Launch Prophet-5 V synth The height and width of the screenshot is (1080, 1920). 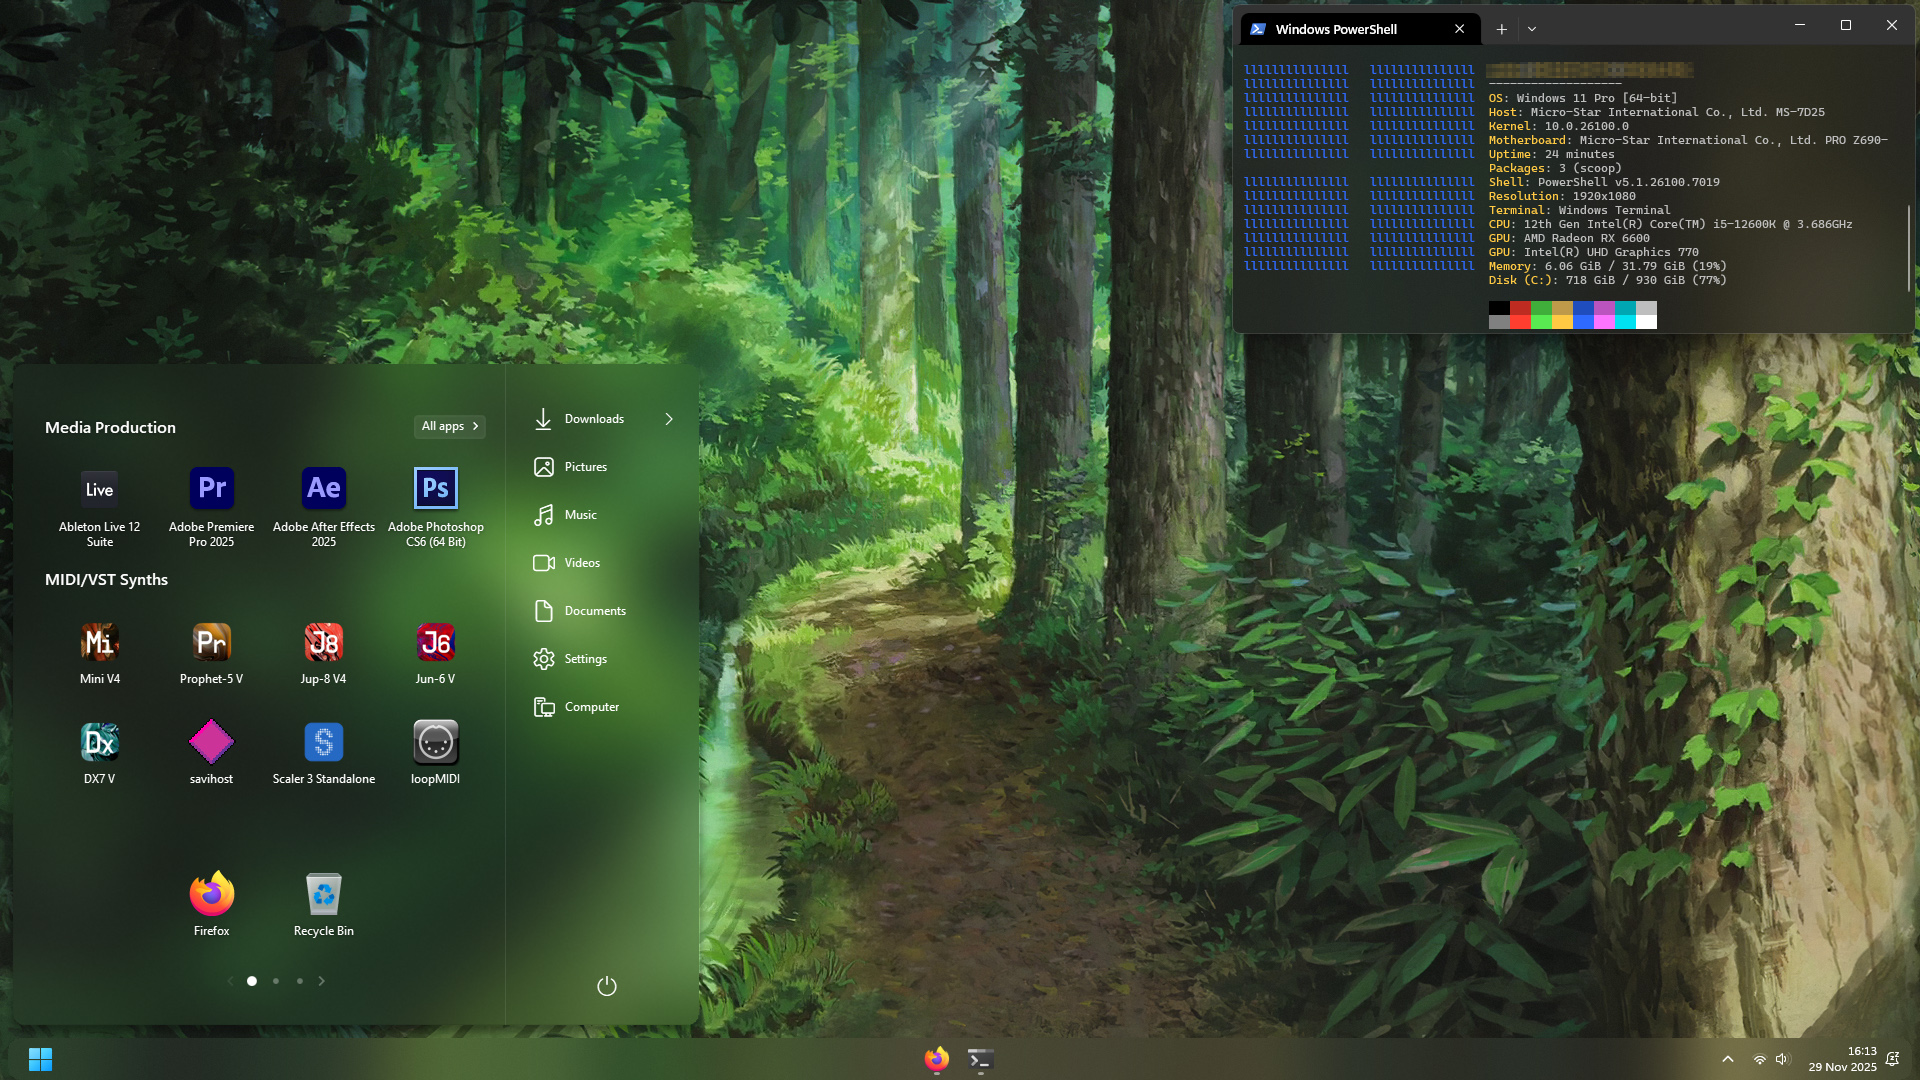pyautogui.click(x=211, y=643)
